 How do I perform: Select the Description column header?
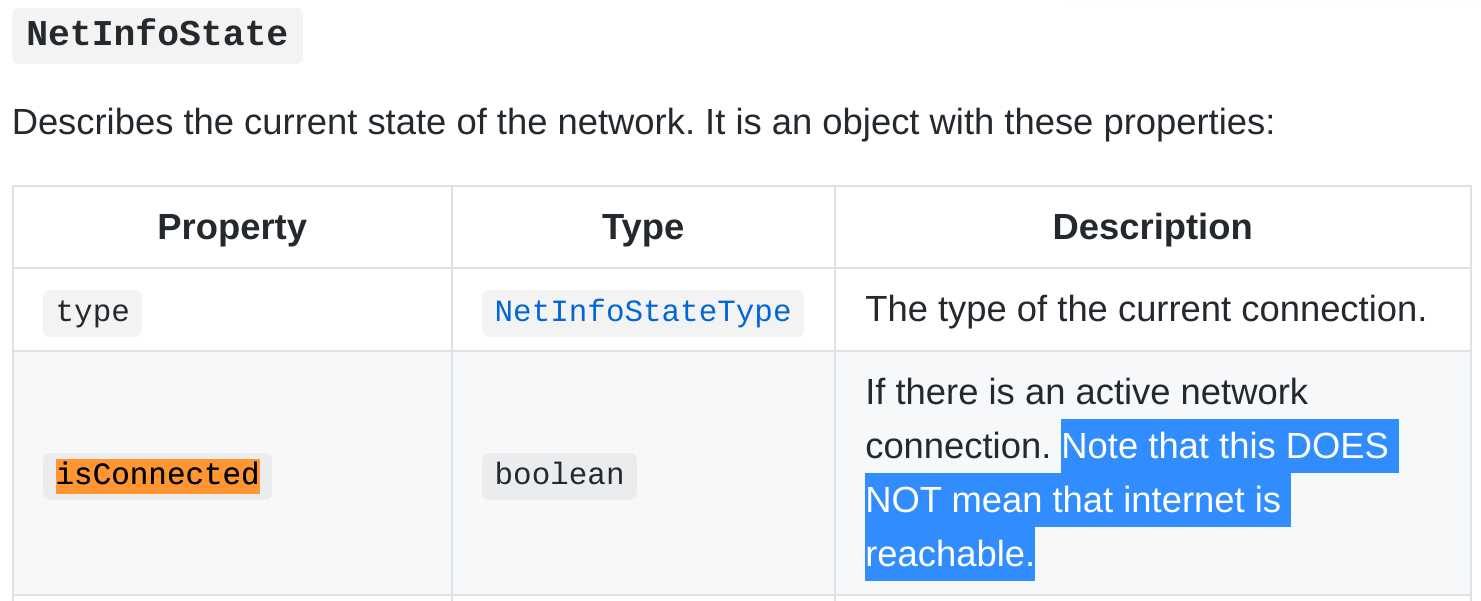pyautogui.click(x=1152, y=227)
